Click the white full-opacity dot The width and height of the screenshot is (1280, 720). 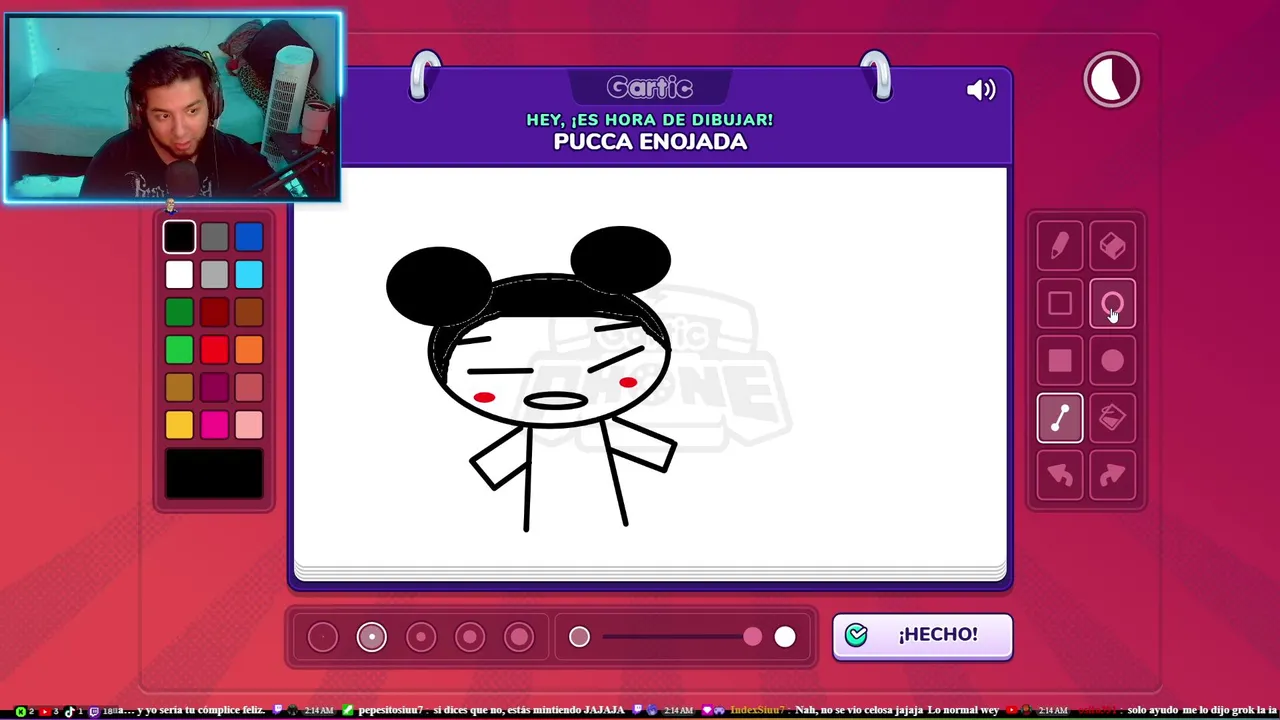pos(785,637)
